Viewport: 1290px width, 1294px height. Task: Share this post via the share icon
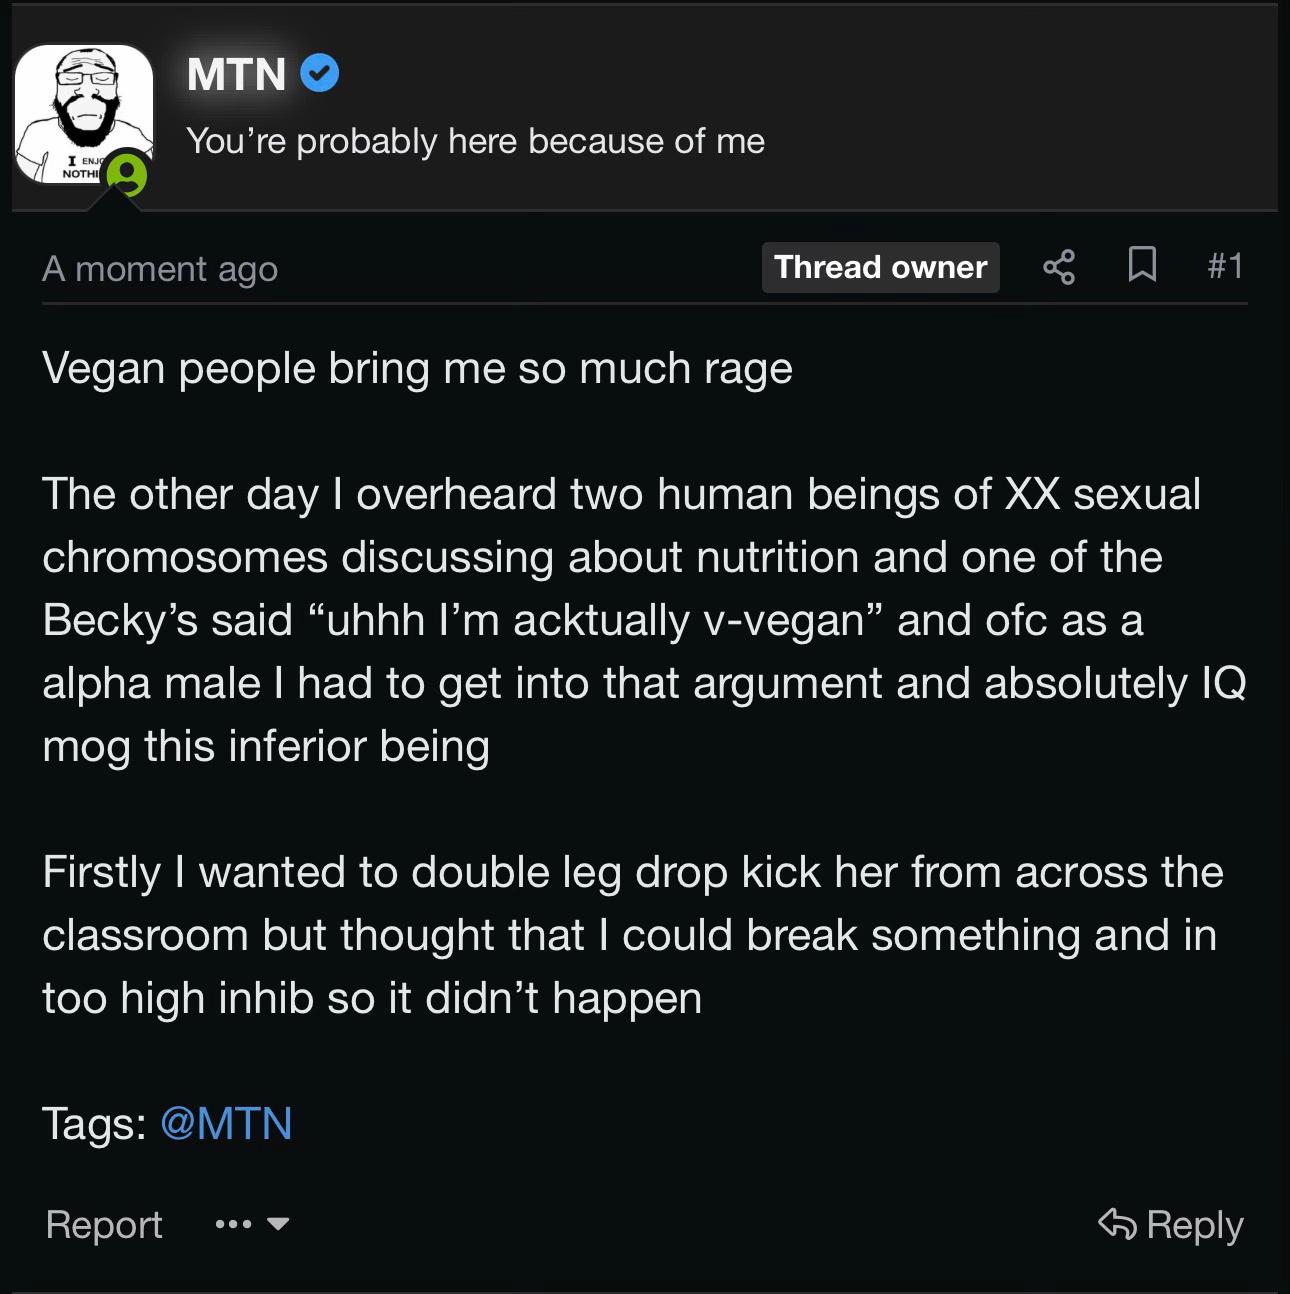click(1059, 267)
